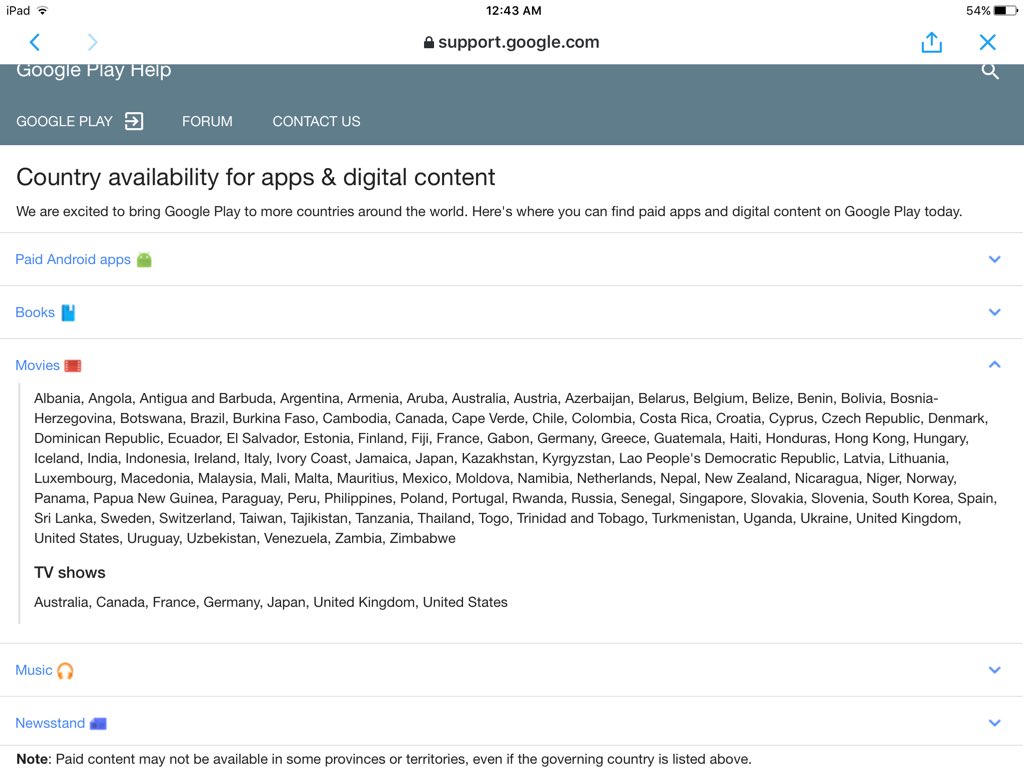Go back with the browser back arrow
The height and width of the screenshot is (768, 1024).
tap(35, 42)
